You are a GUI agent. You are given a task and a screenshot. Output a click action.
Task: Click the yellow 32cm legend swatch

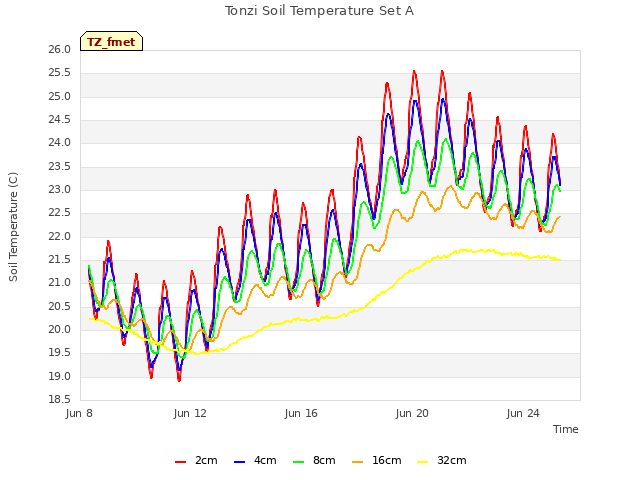[423, 462]
